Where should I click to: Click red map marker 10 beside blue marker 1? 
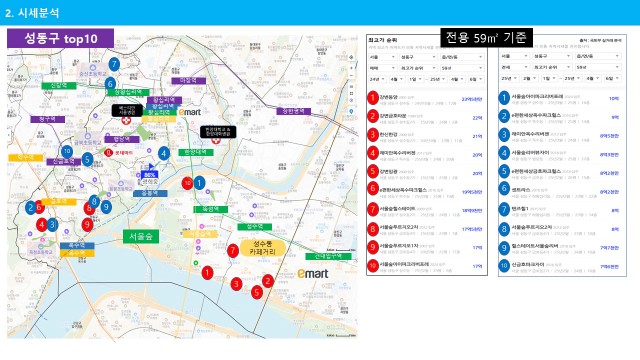click(x=187, y=183)
